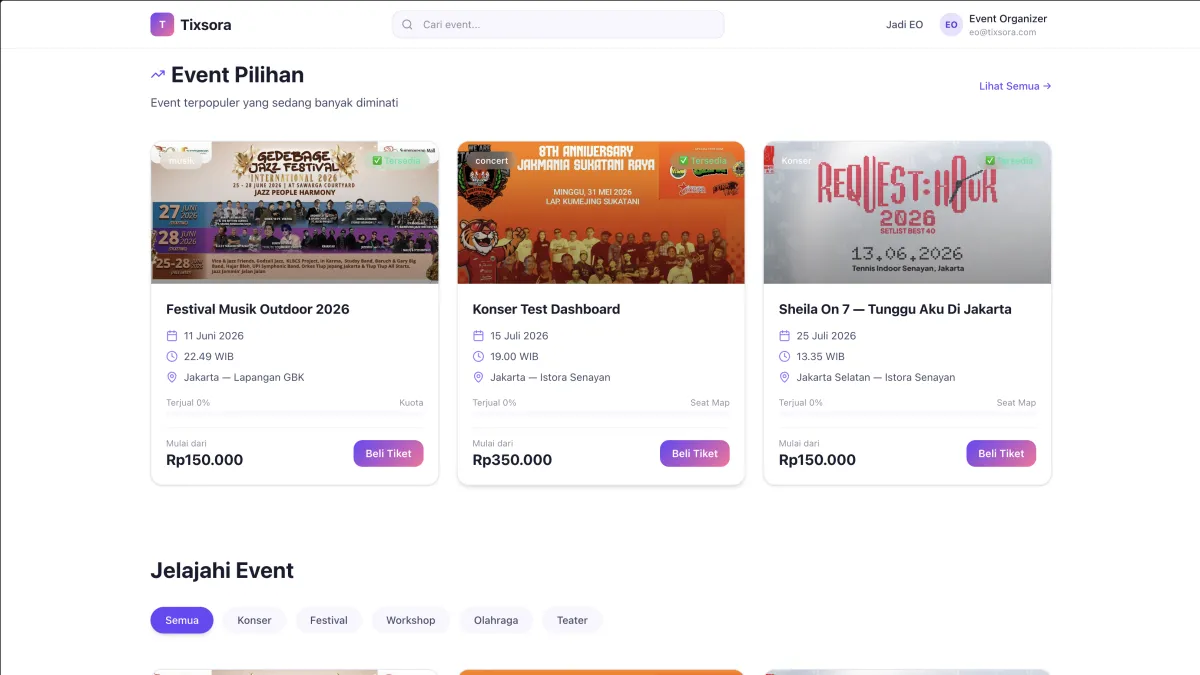
Task: Click sales progress bar on Konser Test Dashboard card
Action: (601, 412)
